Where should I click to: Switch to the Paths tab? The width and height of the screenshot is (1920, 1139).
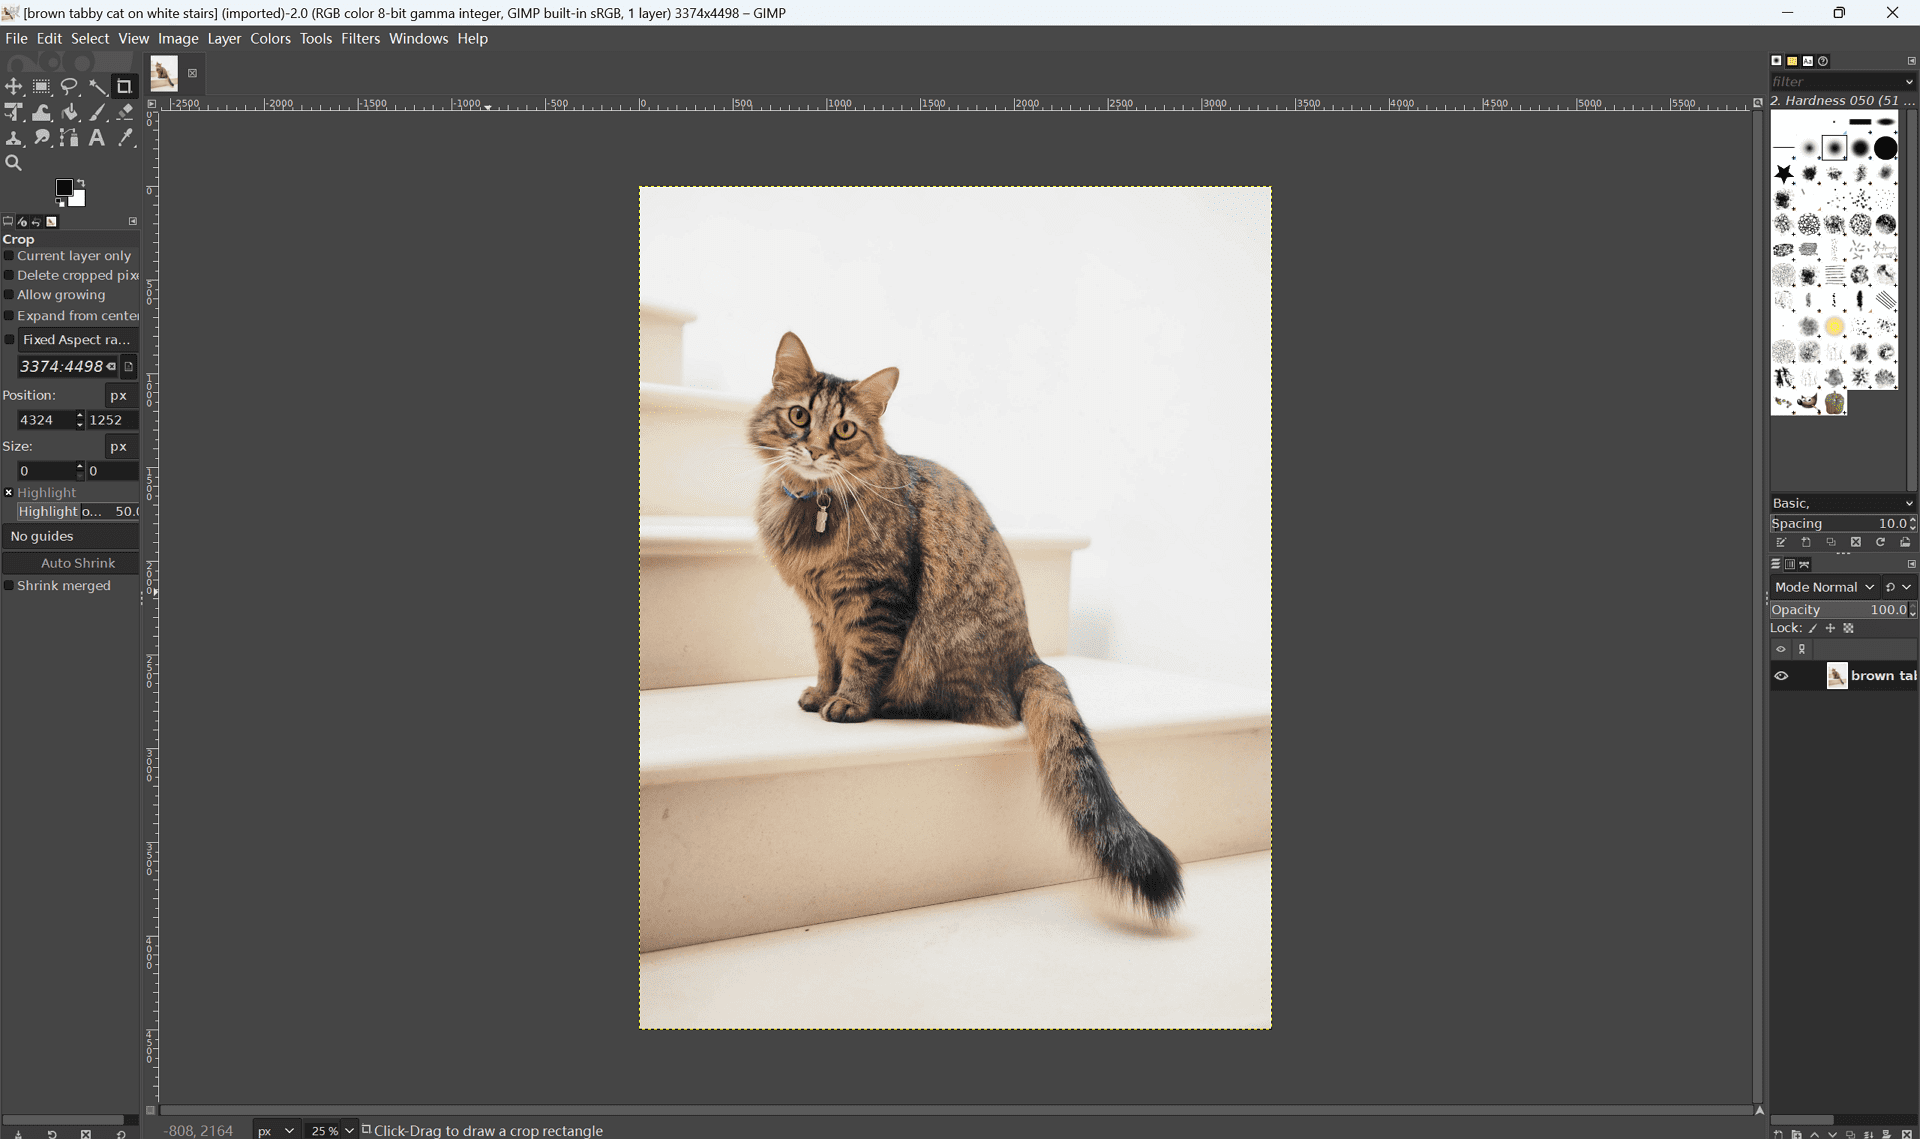point(1805,565)
